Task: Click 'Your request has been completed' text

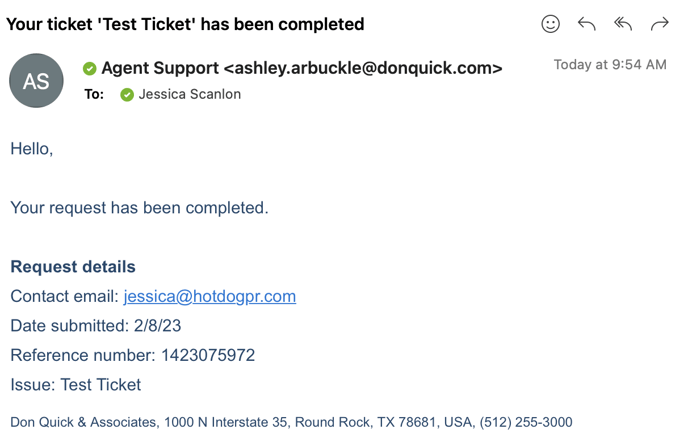Action: [139, 208]
